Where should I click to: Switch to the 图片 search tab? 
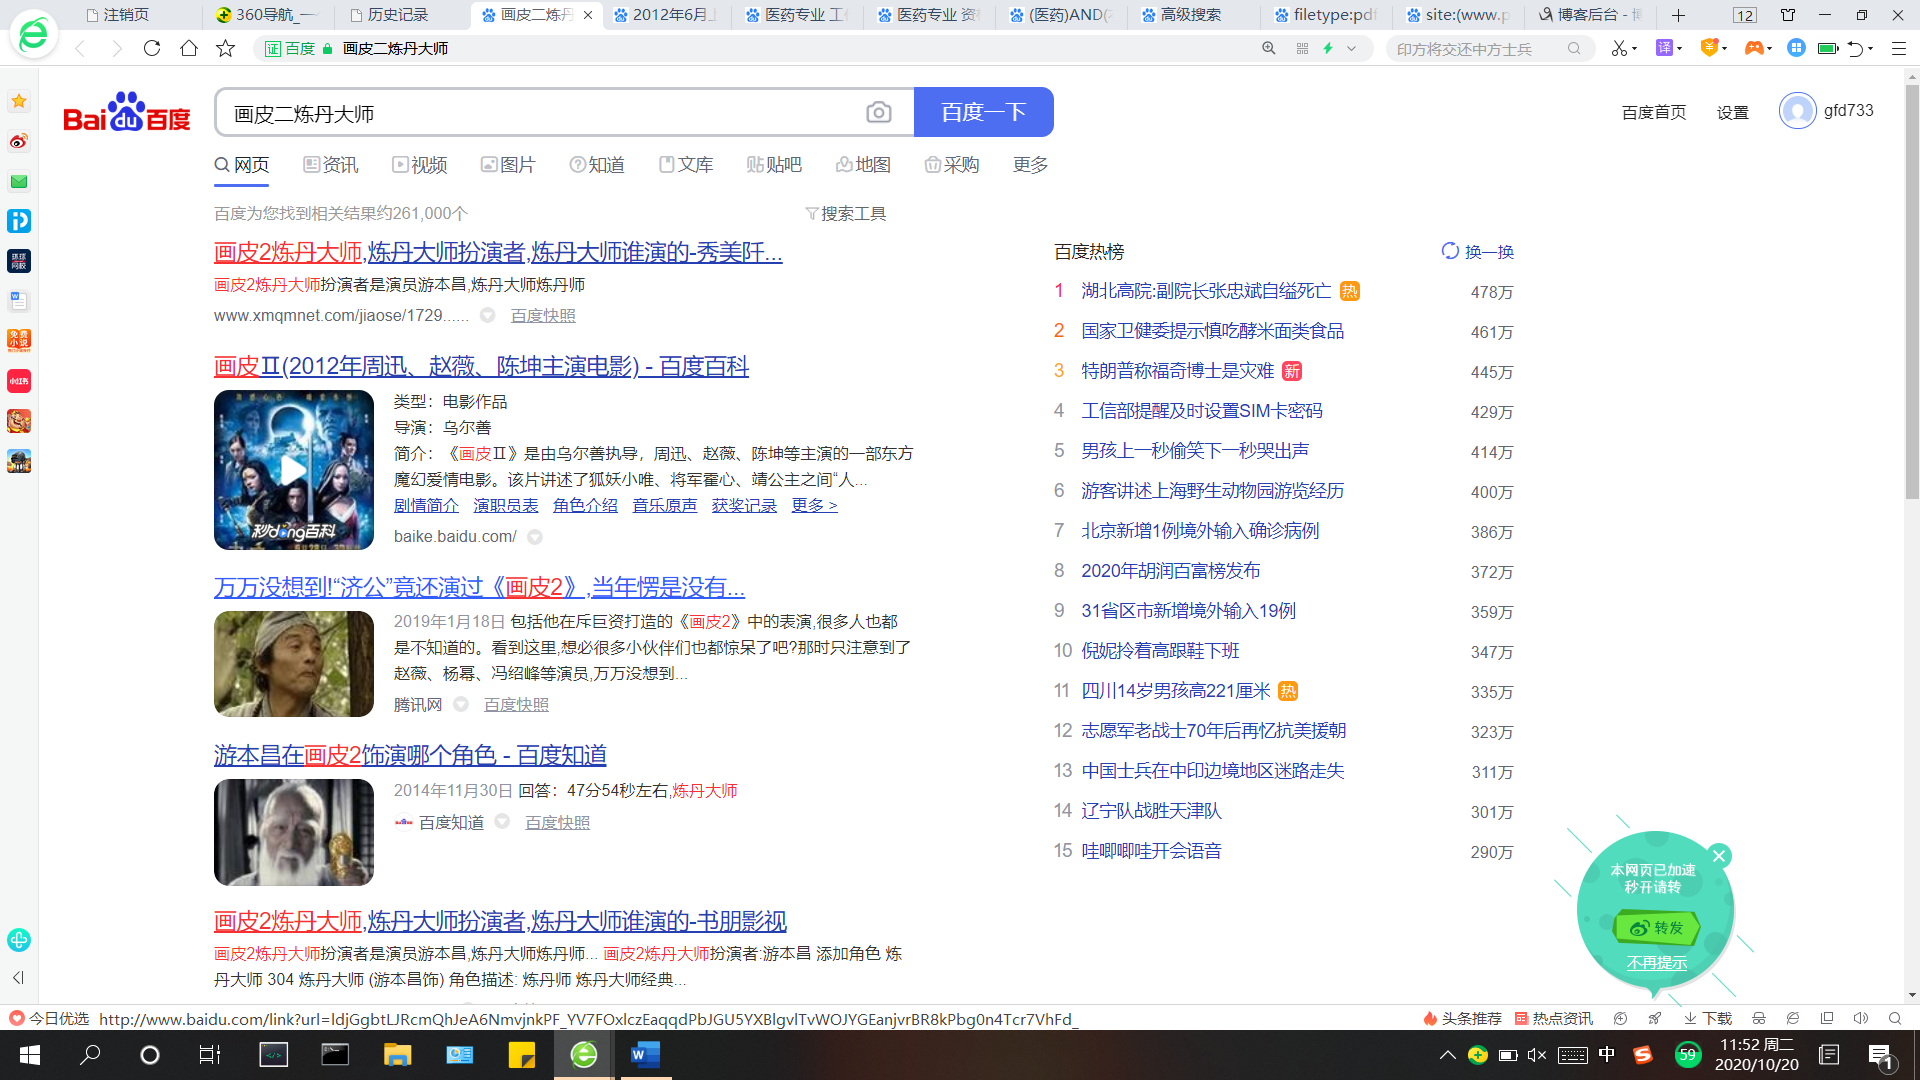coord(508,165)
